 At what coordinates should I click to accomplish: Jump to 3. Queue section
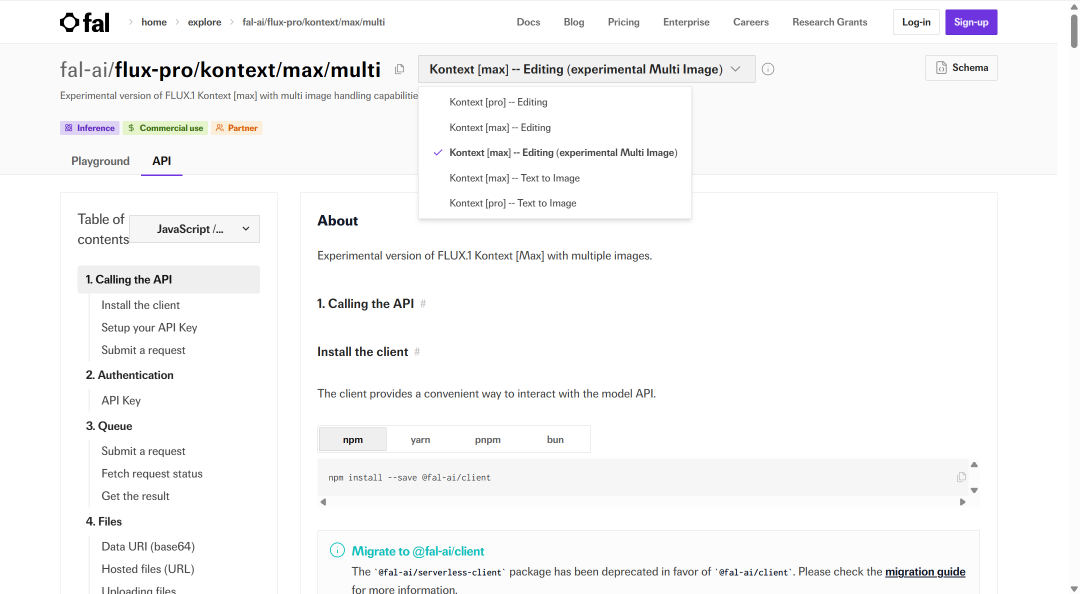109,426
